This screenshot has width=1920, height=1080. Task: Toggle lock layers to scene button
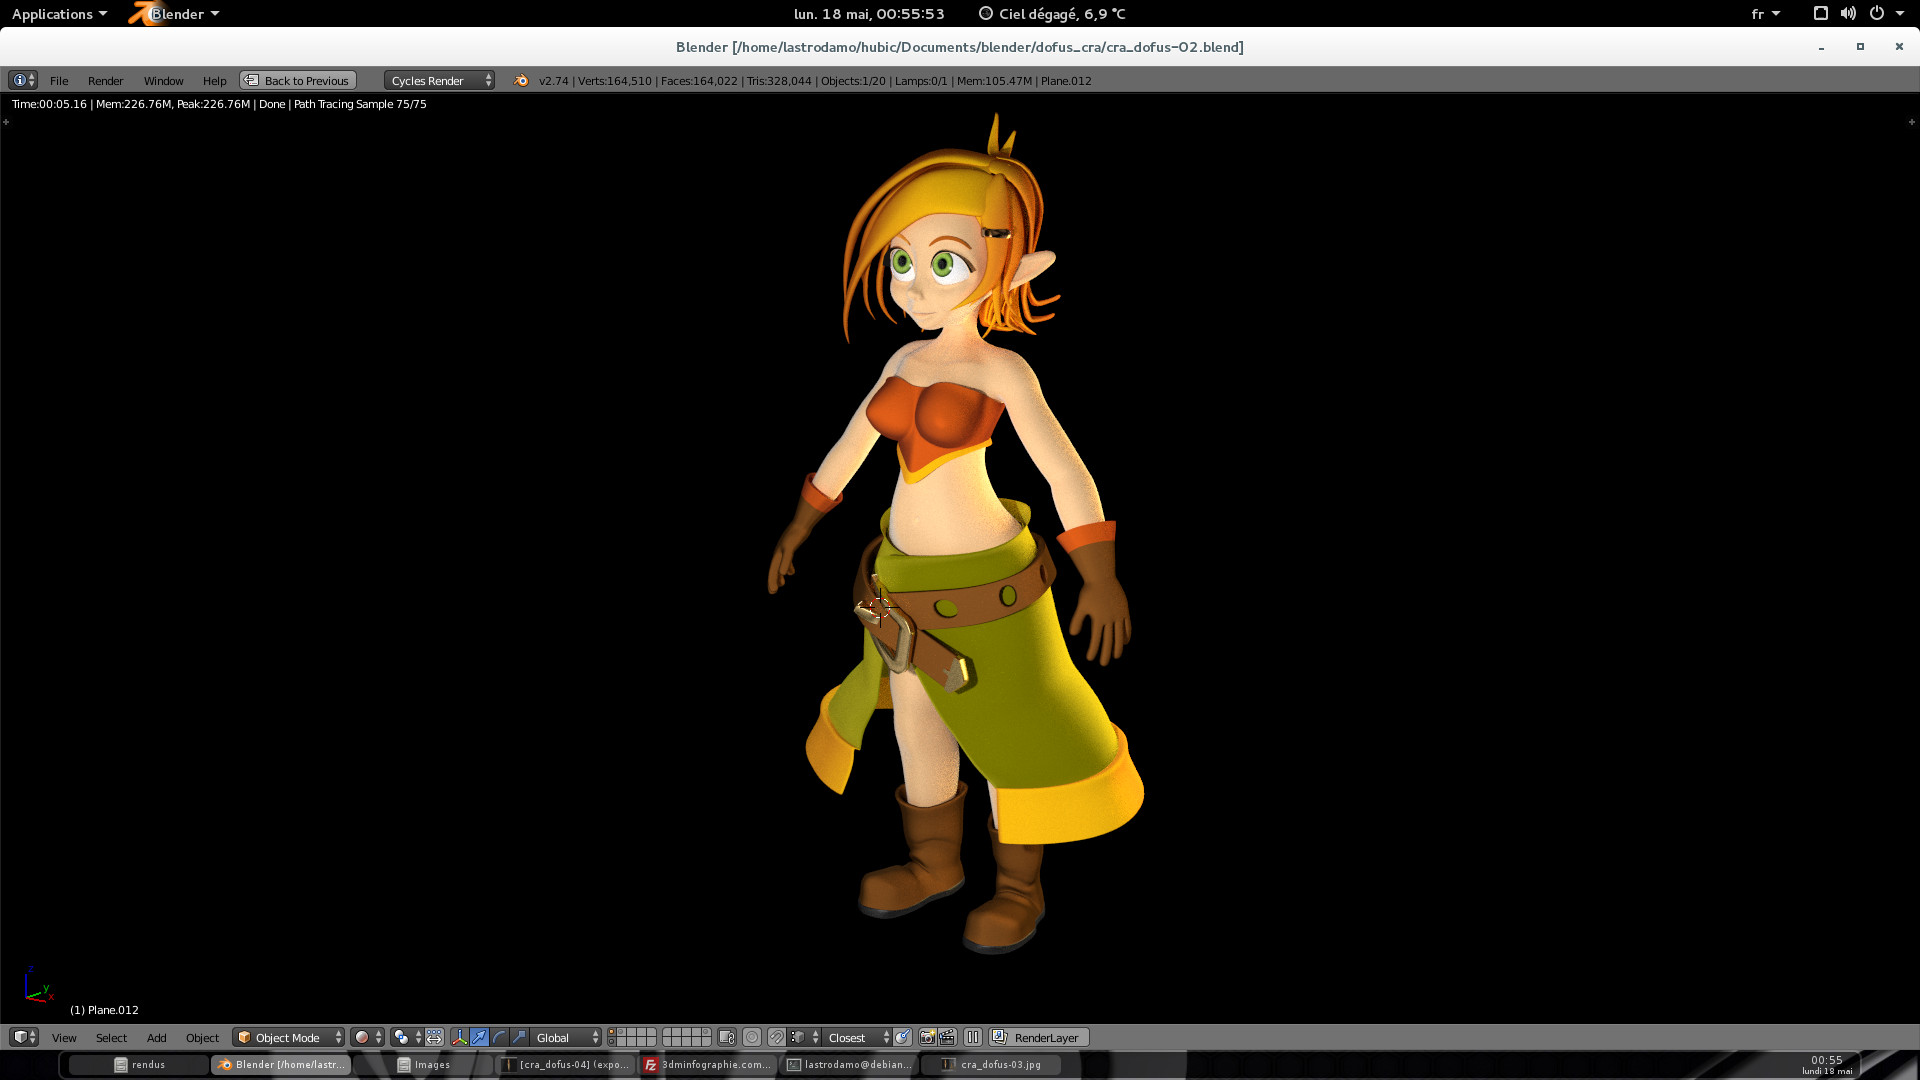click(x=727, y=1037)
